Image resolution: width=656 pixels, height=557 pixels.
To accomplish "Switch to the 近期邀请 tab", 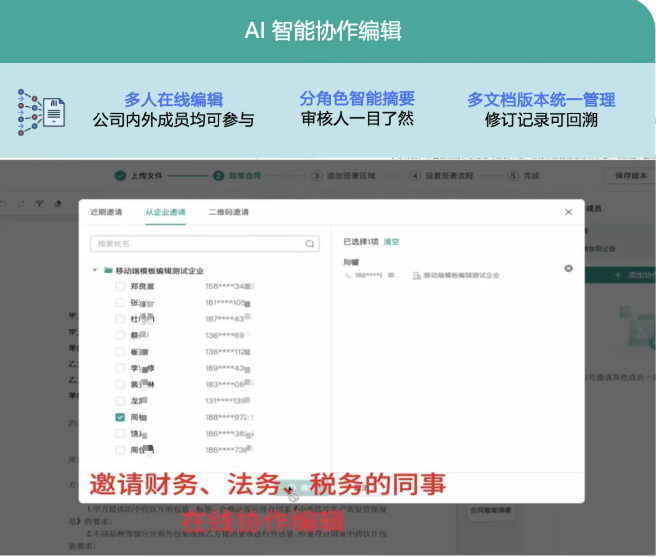I will click(106, 213).
